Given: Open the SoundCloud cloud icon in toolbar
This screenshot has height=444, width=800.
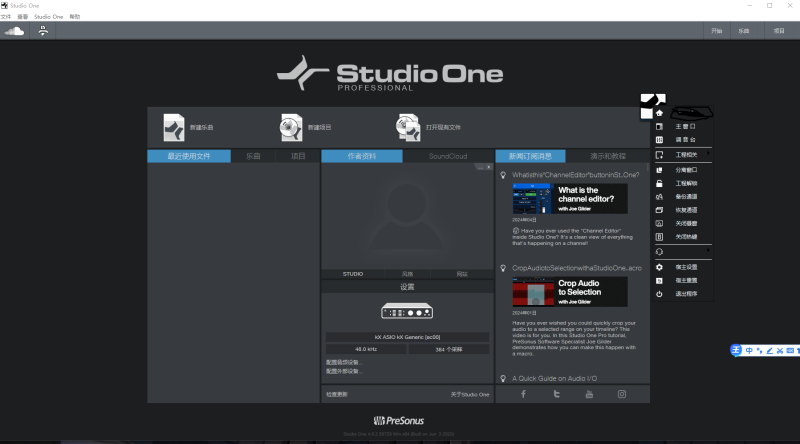Looking at the screenshot, I should click(14, 31).
